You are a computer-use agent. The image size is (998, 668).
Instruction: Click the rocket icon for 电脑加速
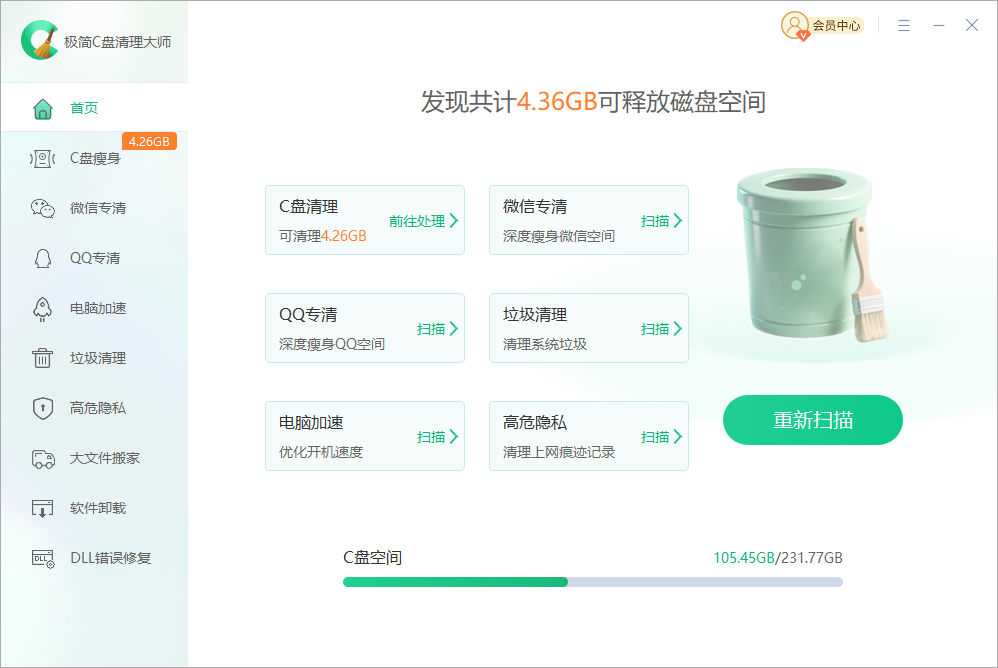click(x=43, y=309)
